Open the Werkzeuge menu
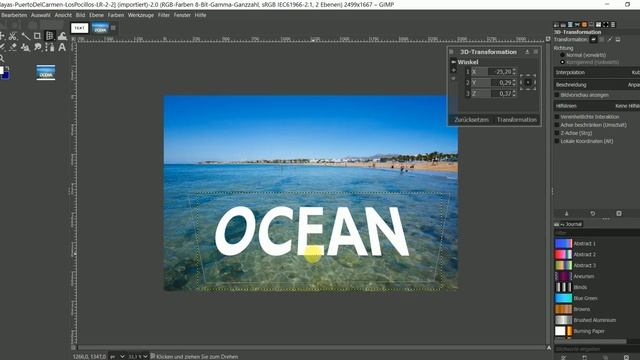Viewport: 640px width, 360px height. coord(141,15)
